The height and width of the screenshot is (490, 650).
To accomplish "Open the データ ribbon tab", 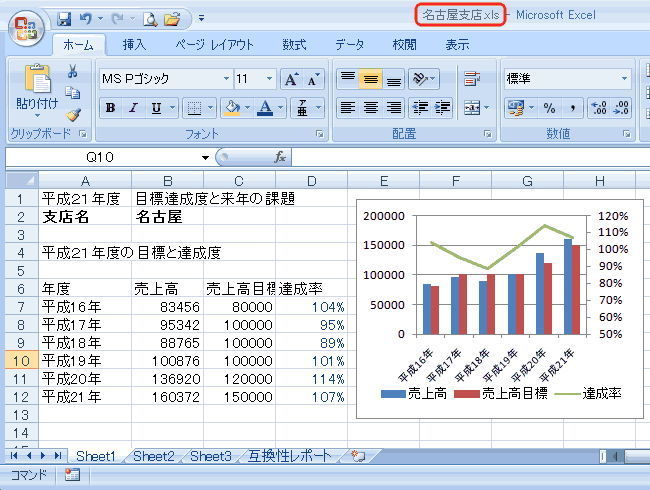I will (349, 45).
